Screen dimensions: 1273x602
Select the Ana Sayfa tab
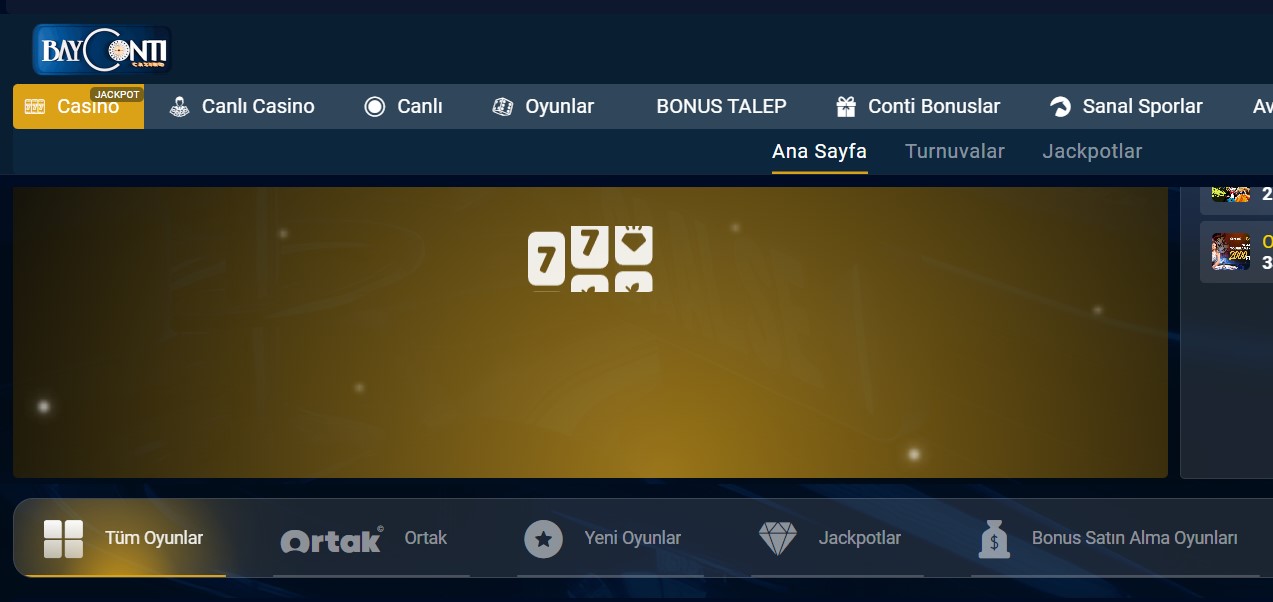tap(819, 152)
